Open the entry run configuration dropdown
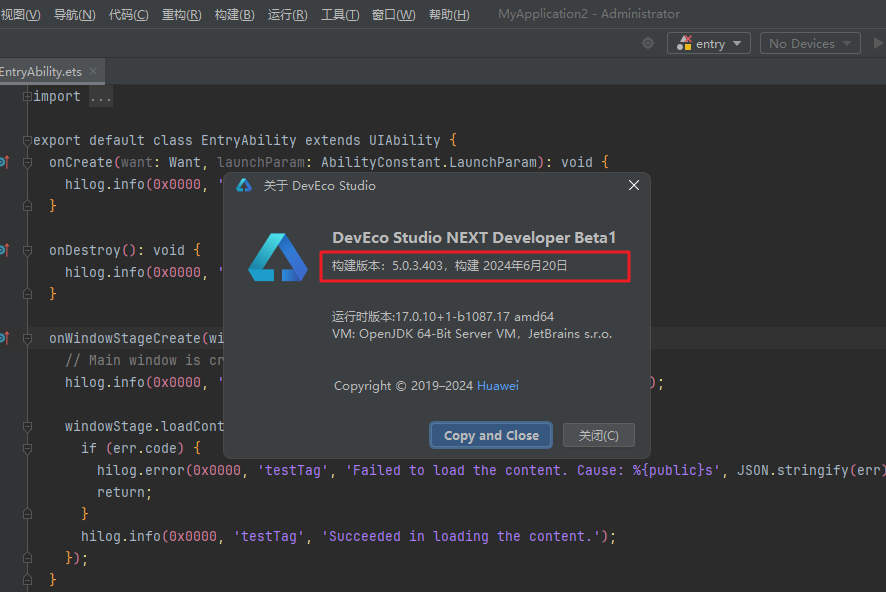The image size is (886, 592). (x=709, y=43)
